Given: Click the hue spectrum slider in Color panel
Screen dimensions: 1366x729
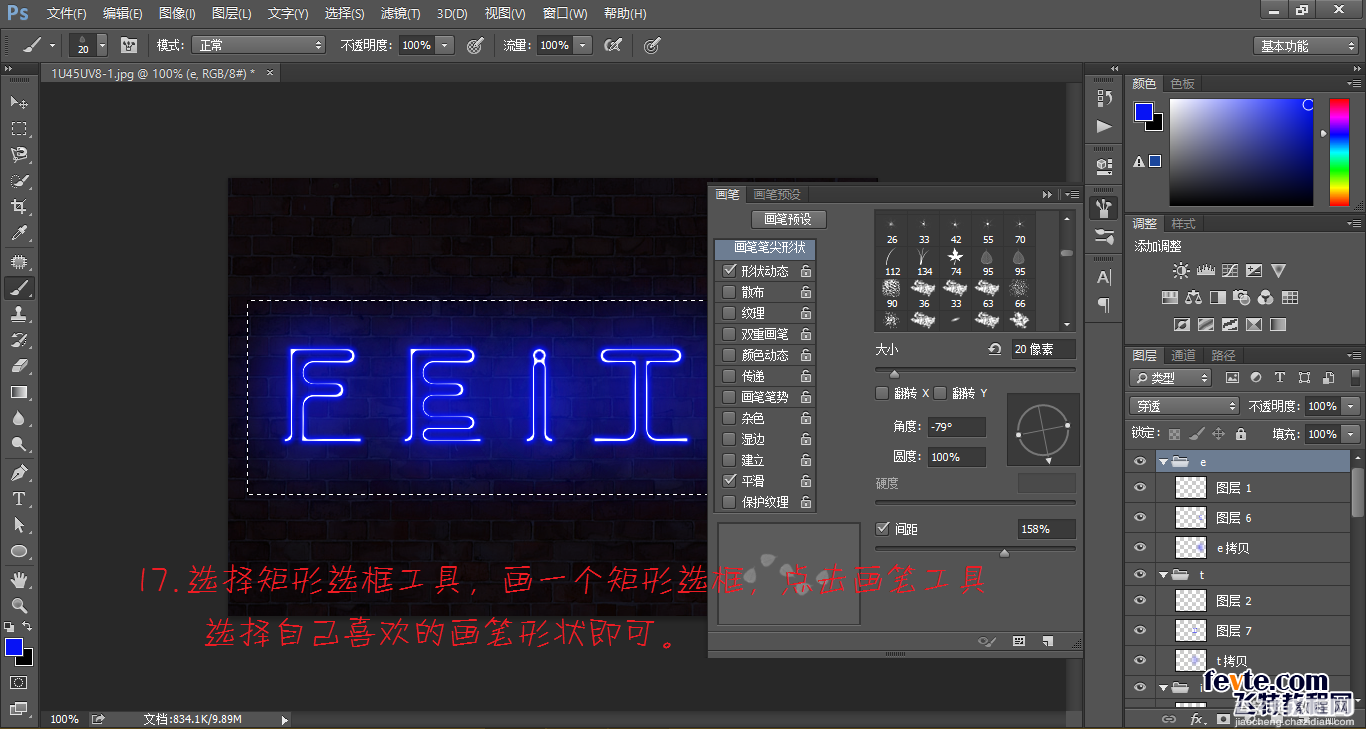Looking at the screenshot, I should click(1339, 152).
